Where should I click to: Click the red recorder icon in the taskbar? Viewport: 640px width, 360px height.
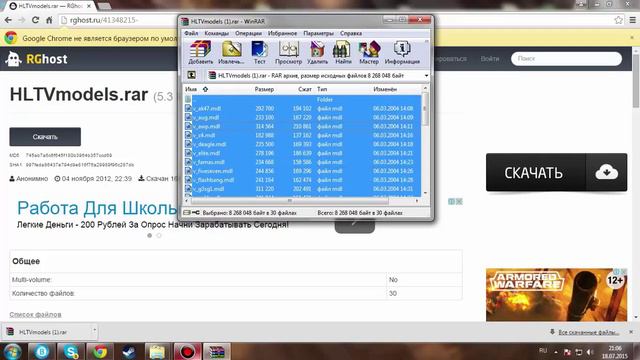(x=187, y=351)
